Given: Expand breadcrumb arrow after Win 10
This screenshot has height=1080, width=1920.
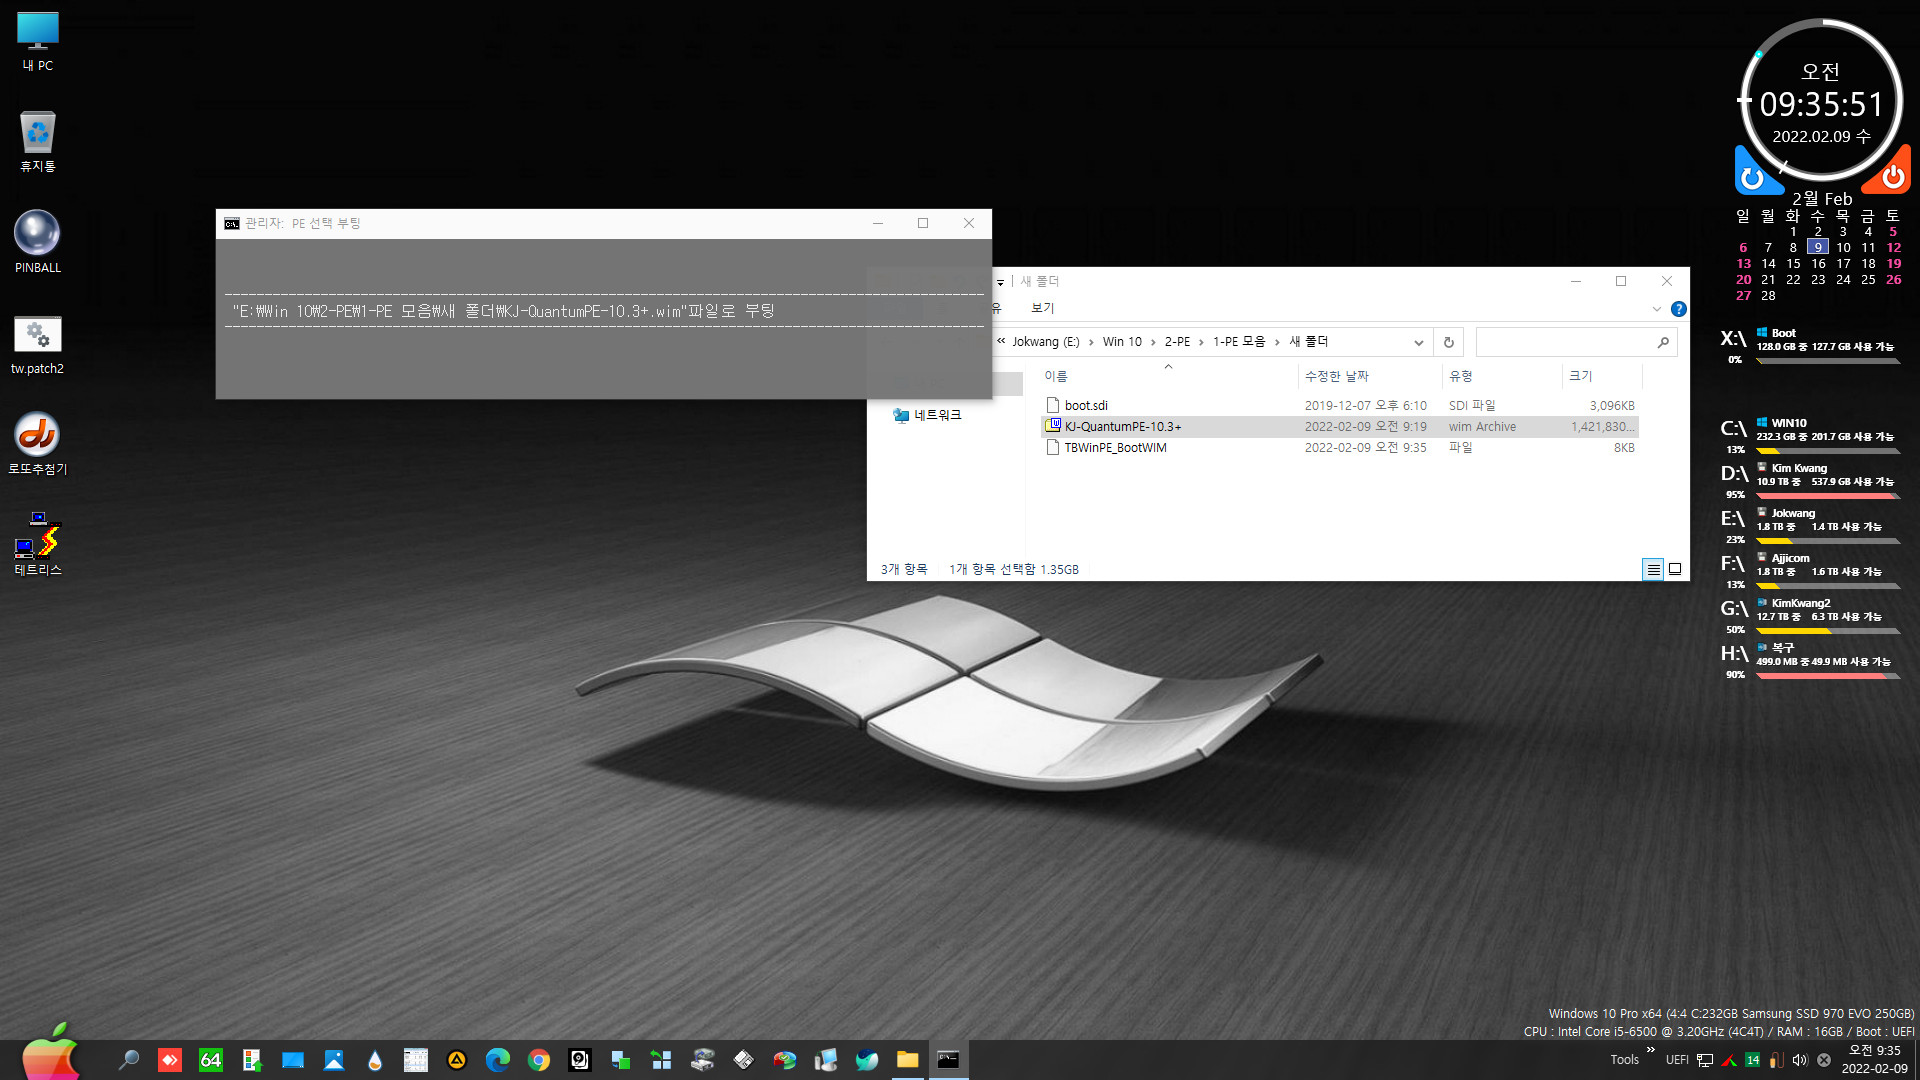Looking at the screenshot, I should pyautogui.click(x=1153, y=342).
